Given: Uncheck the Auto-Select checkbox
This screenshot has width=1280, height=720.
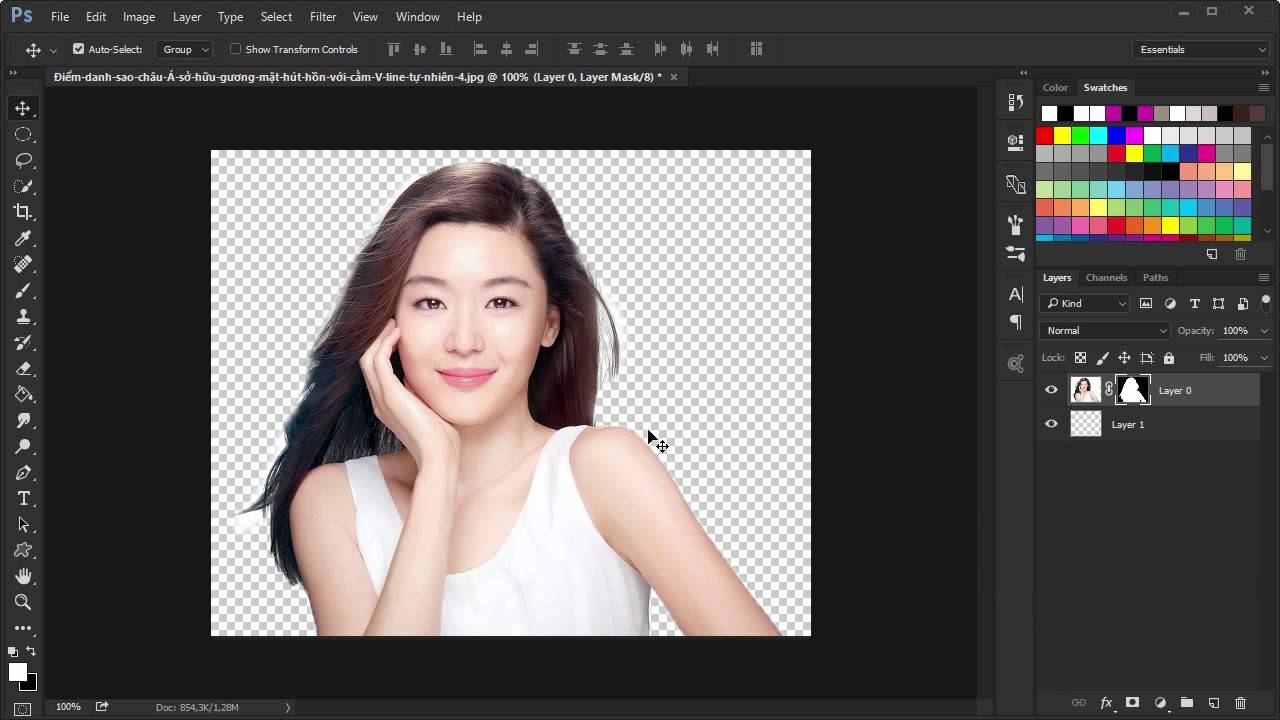Looking at the screenshot, I should 79,49.
